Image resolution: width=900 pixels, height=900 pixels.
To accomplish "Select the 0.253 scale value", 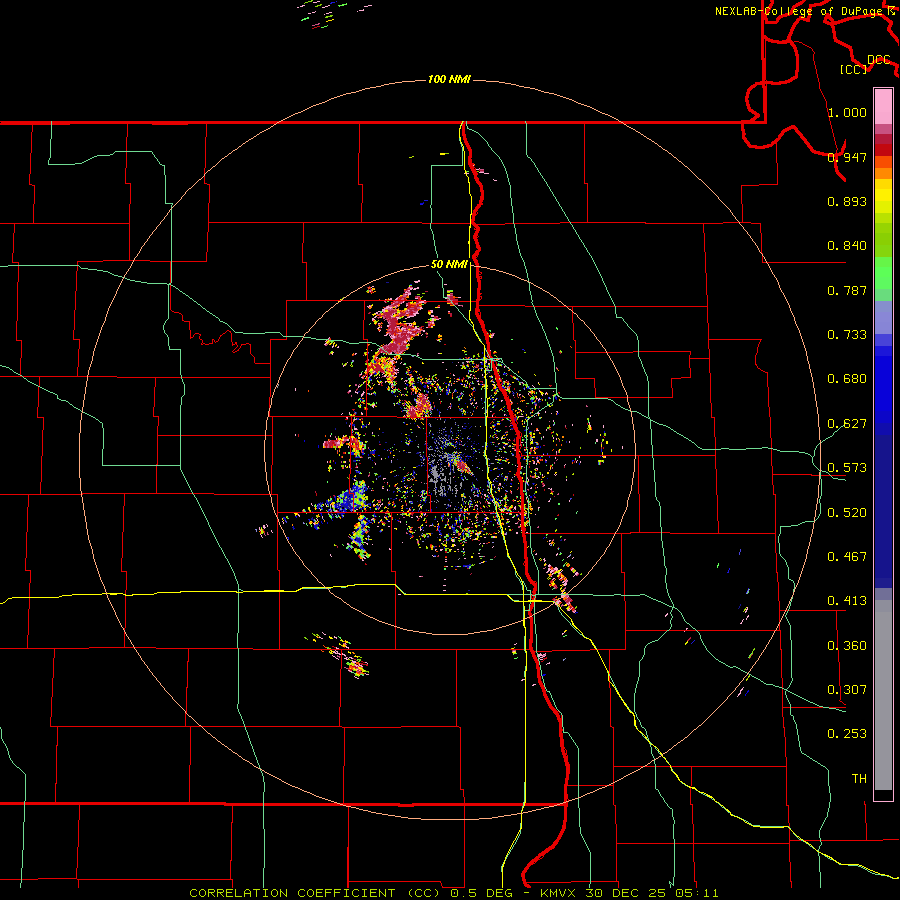I will click(x=847, y=734).
